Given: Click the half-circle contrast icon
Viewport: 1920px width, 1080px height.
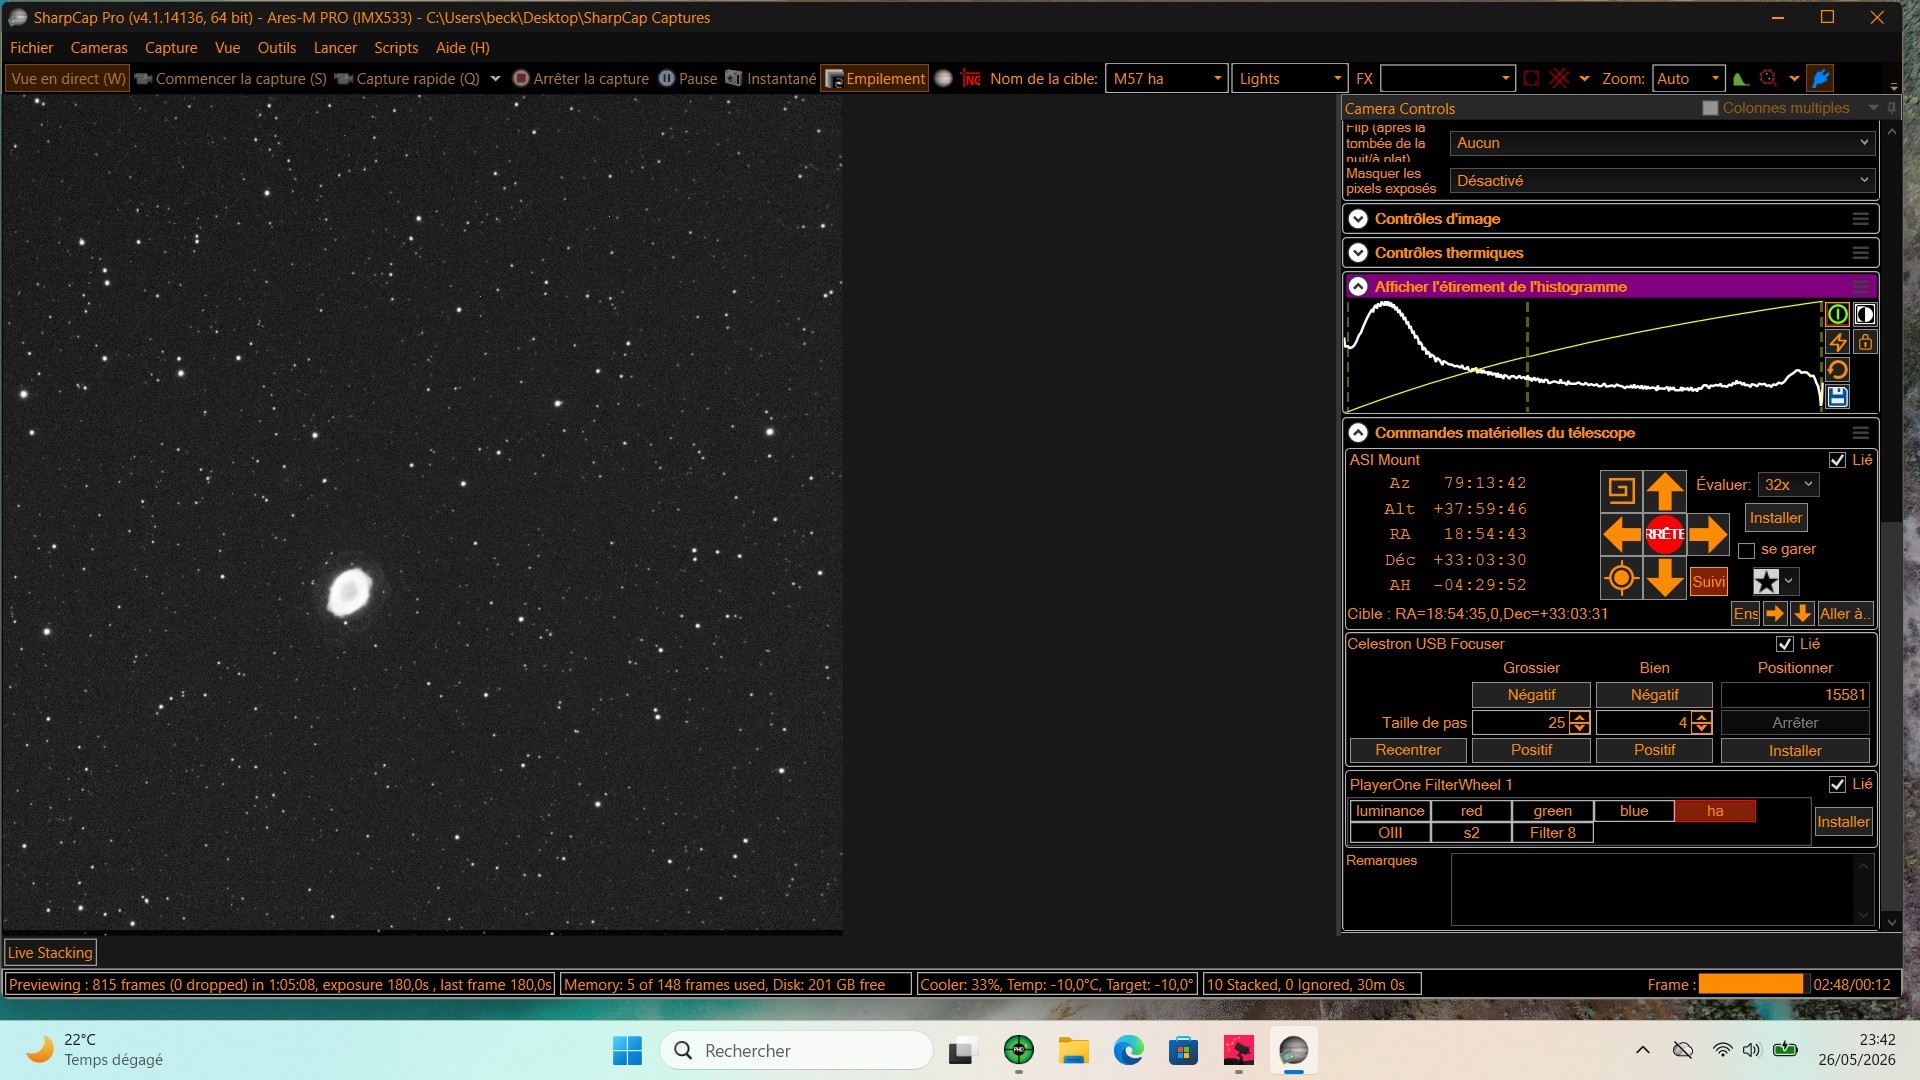Looking at the screenshot, I should coord(1865,314).
